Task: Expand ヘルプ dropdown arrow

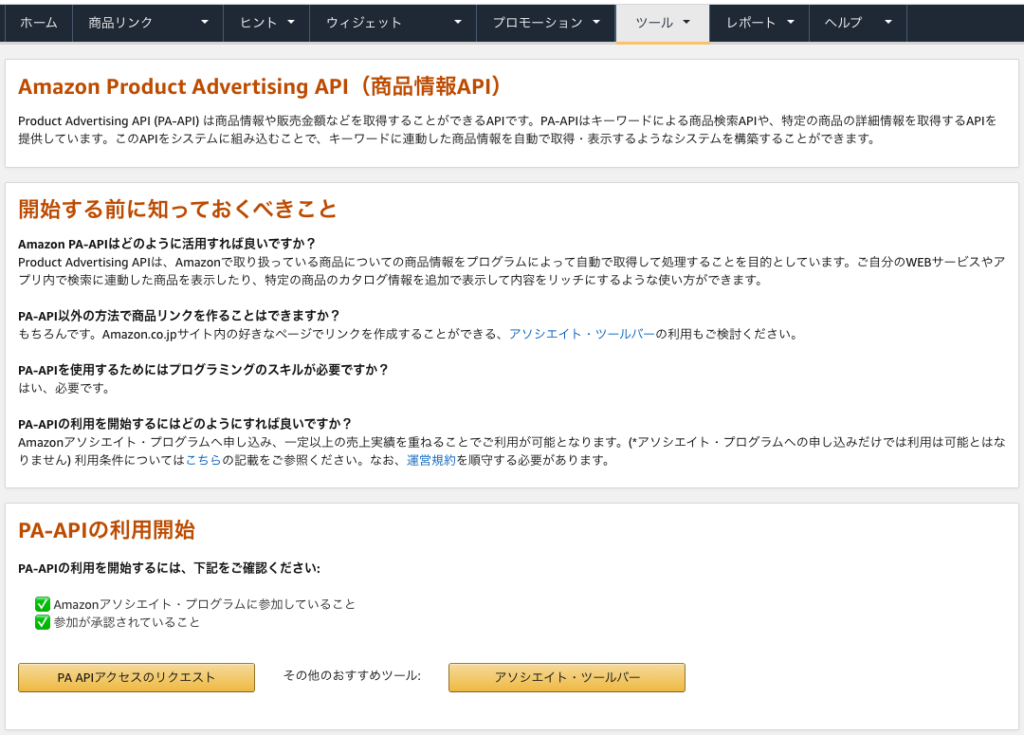Action: 888,22
